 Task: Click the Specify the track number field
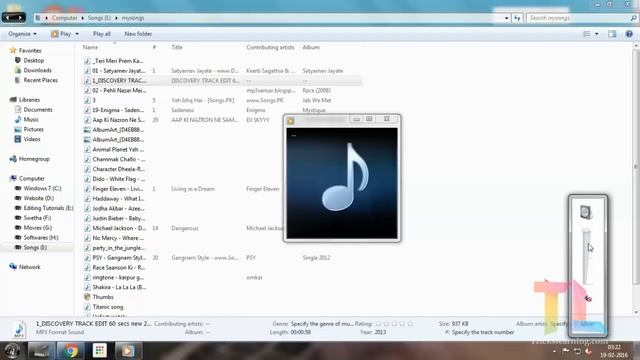(x=482, y=332)
